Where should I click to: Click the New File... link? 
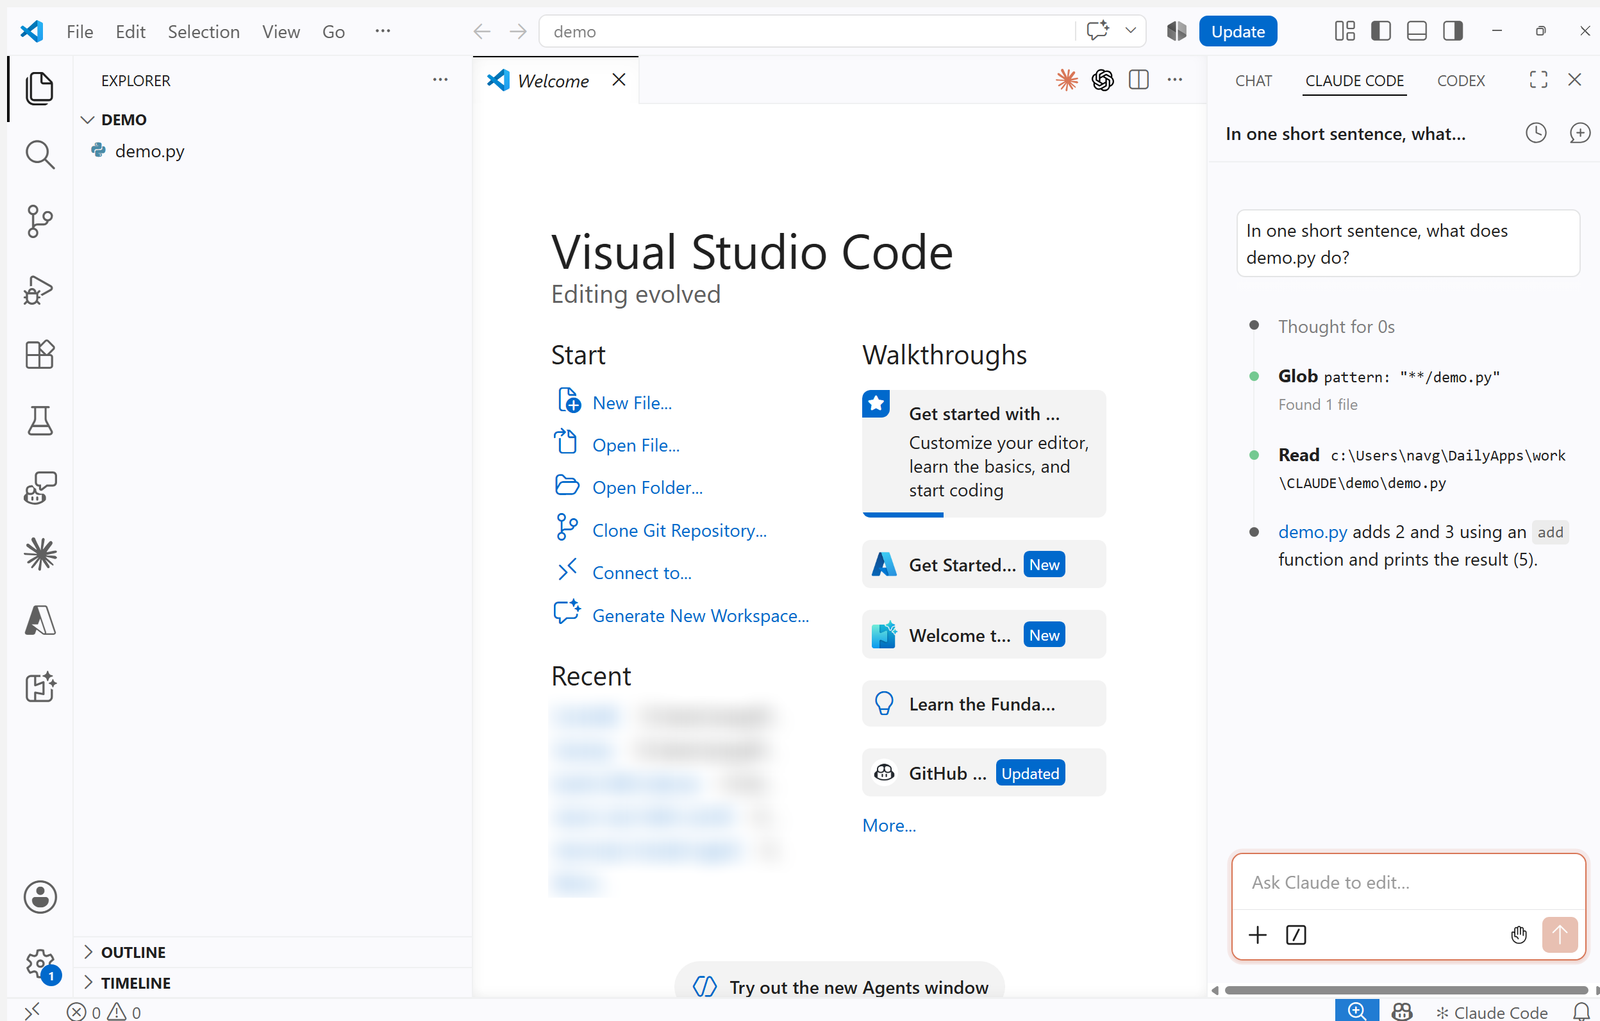[632, 403]
